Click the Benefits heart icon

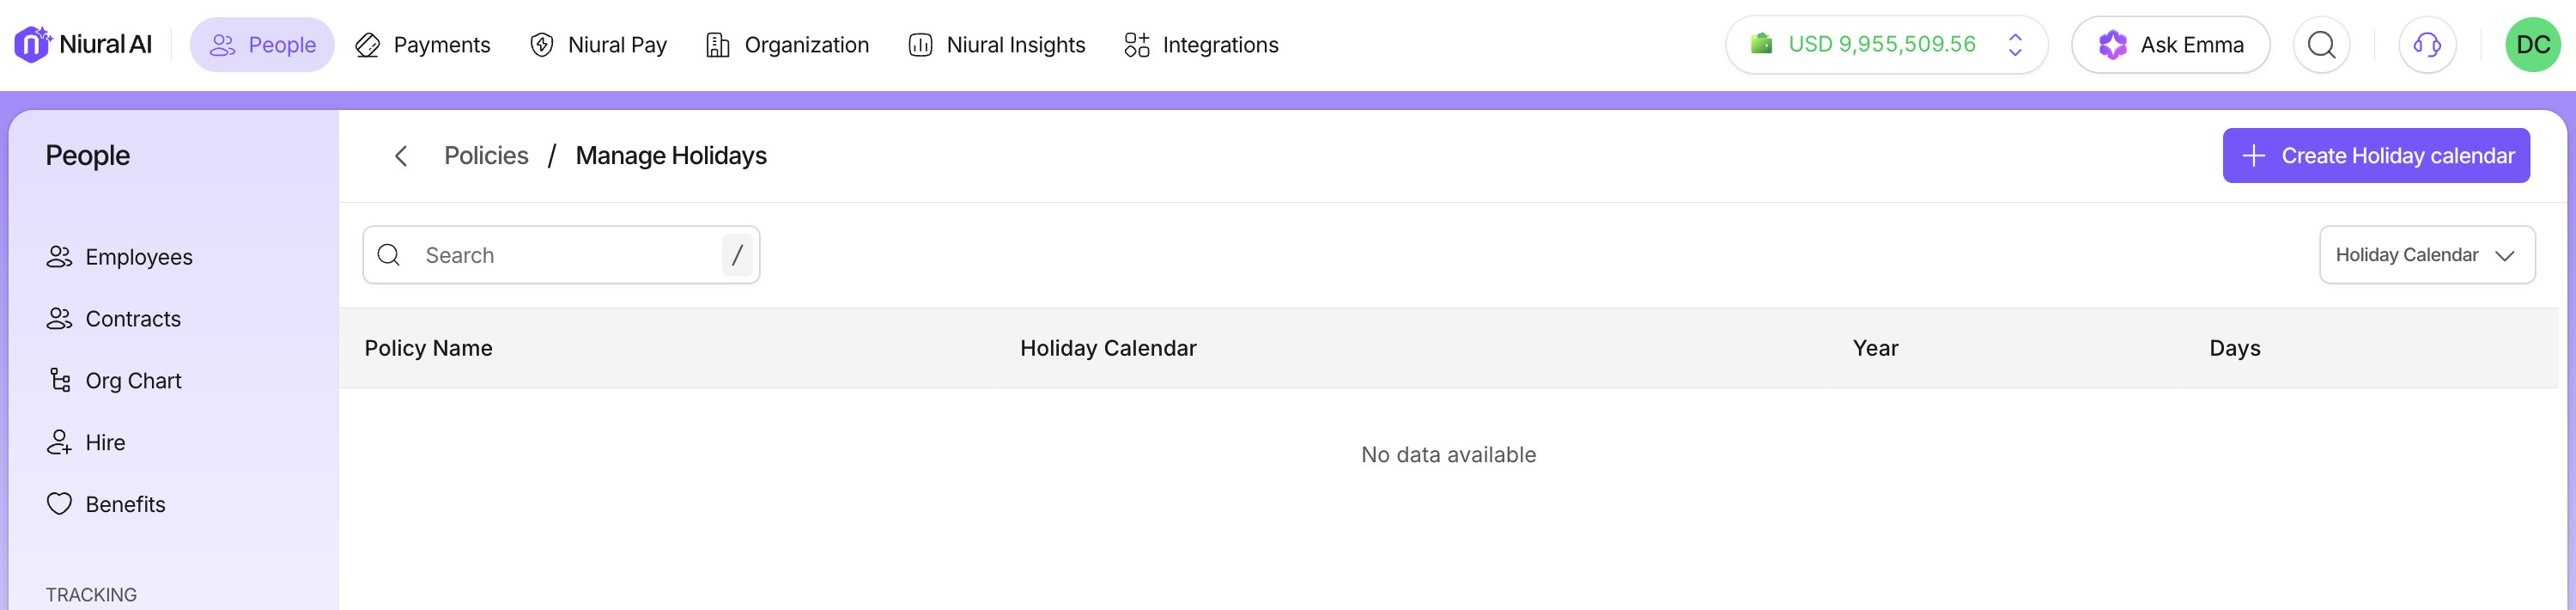(60, 504)
